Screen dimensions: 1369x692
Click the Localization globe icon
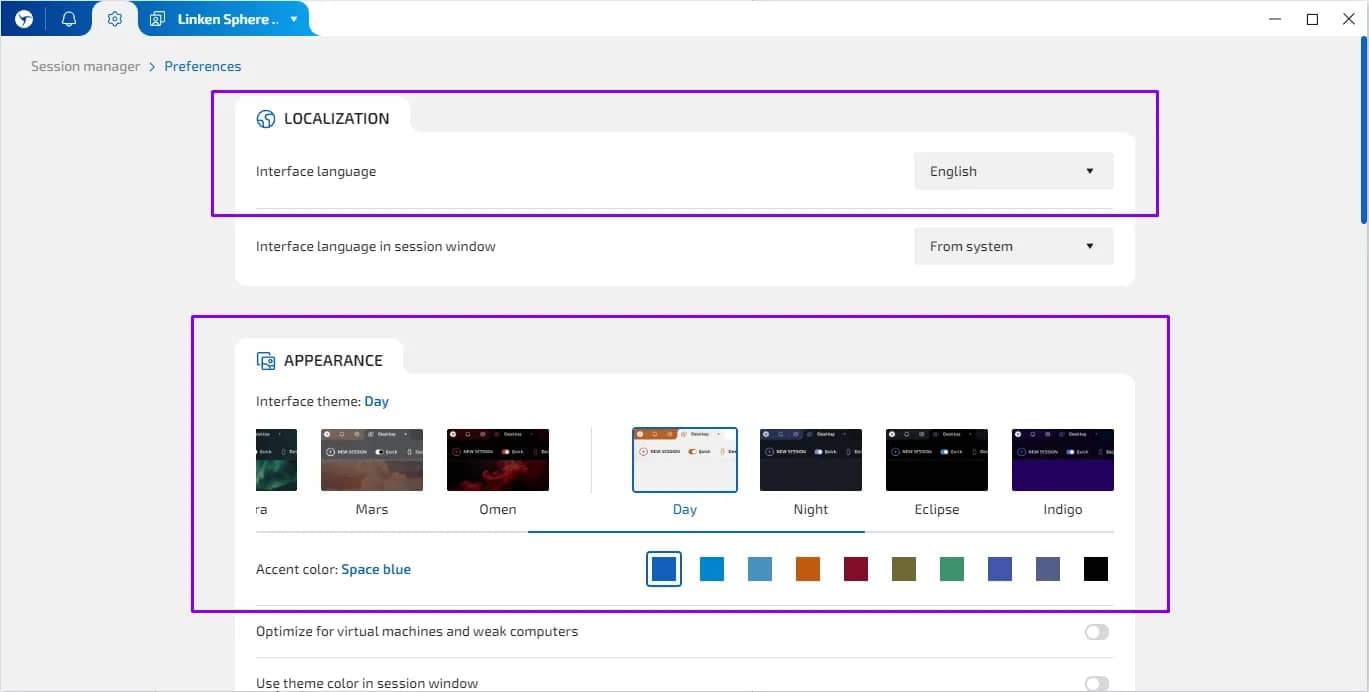[x=266, y=119]
